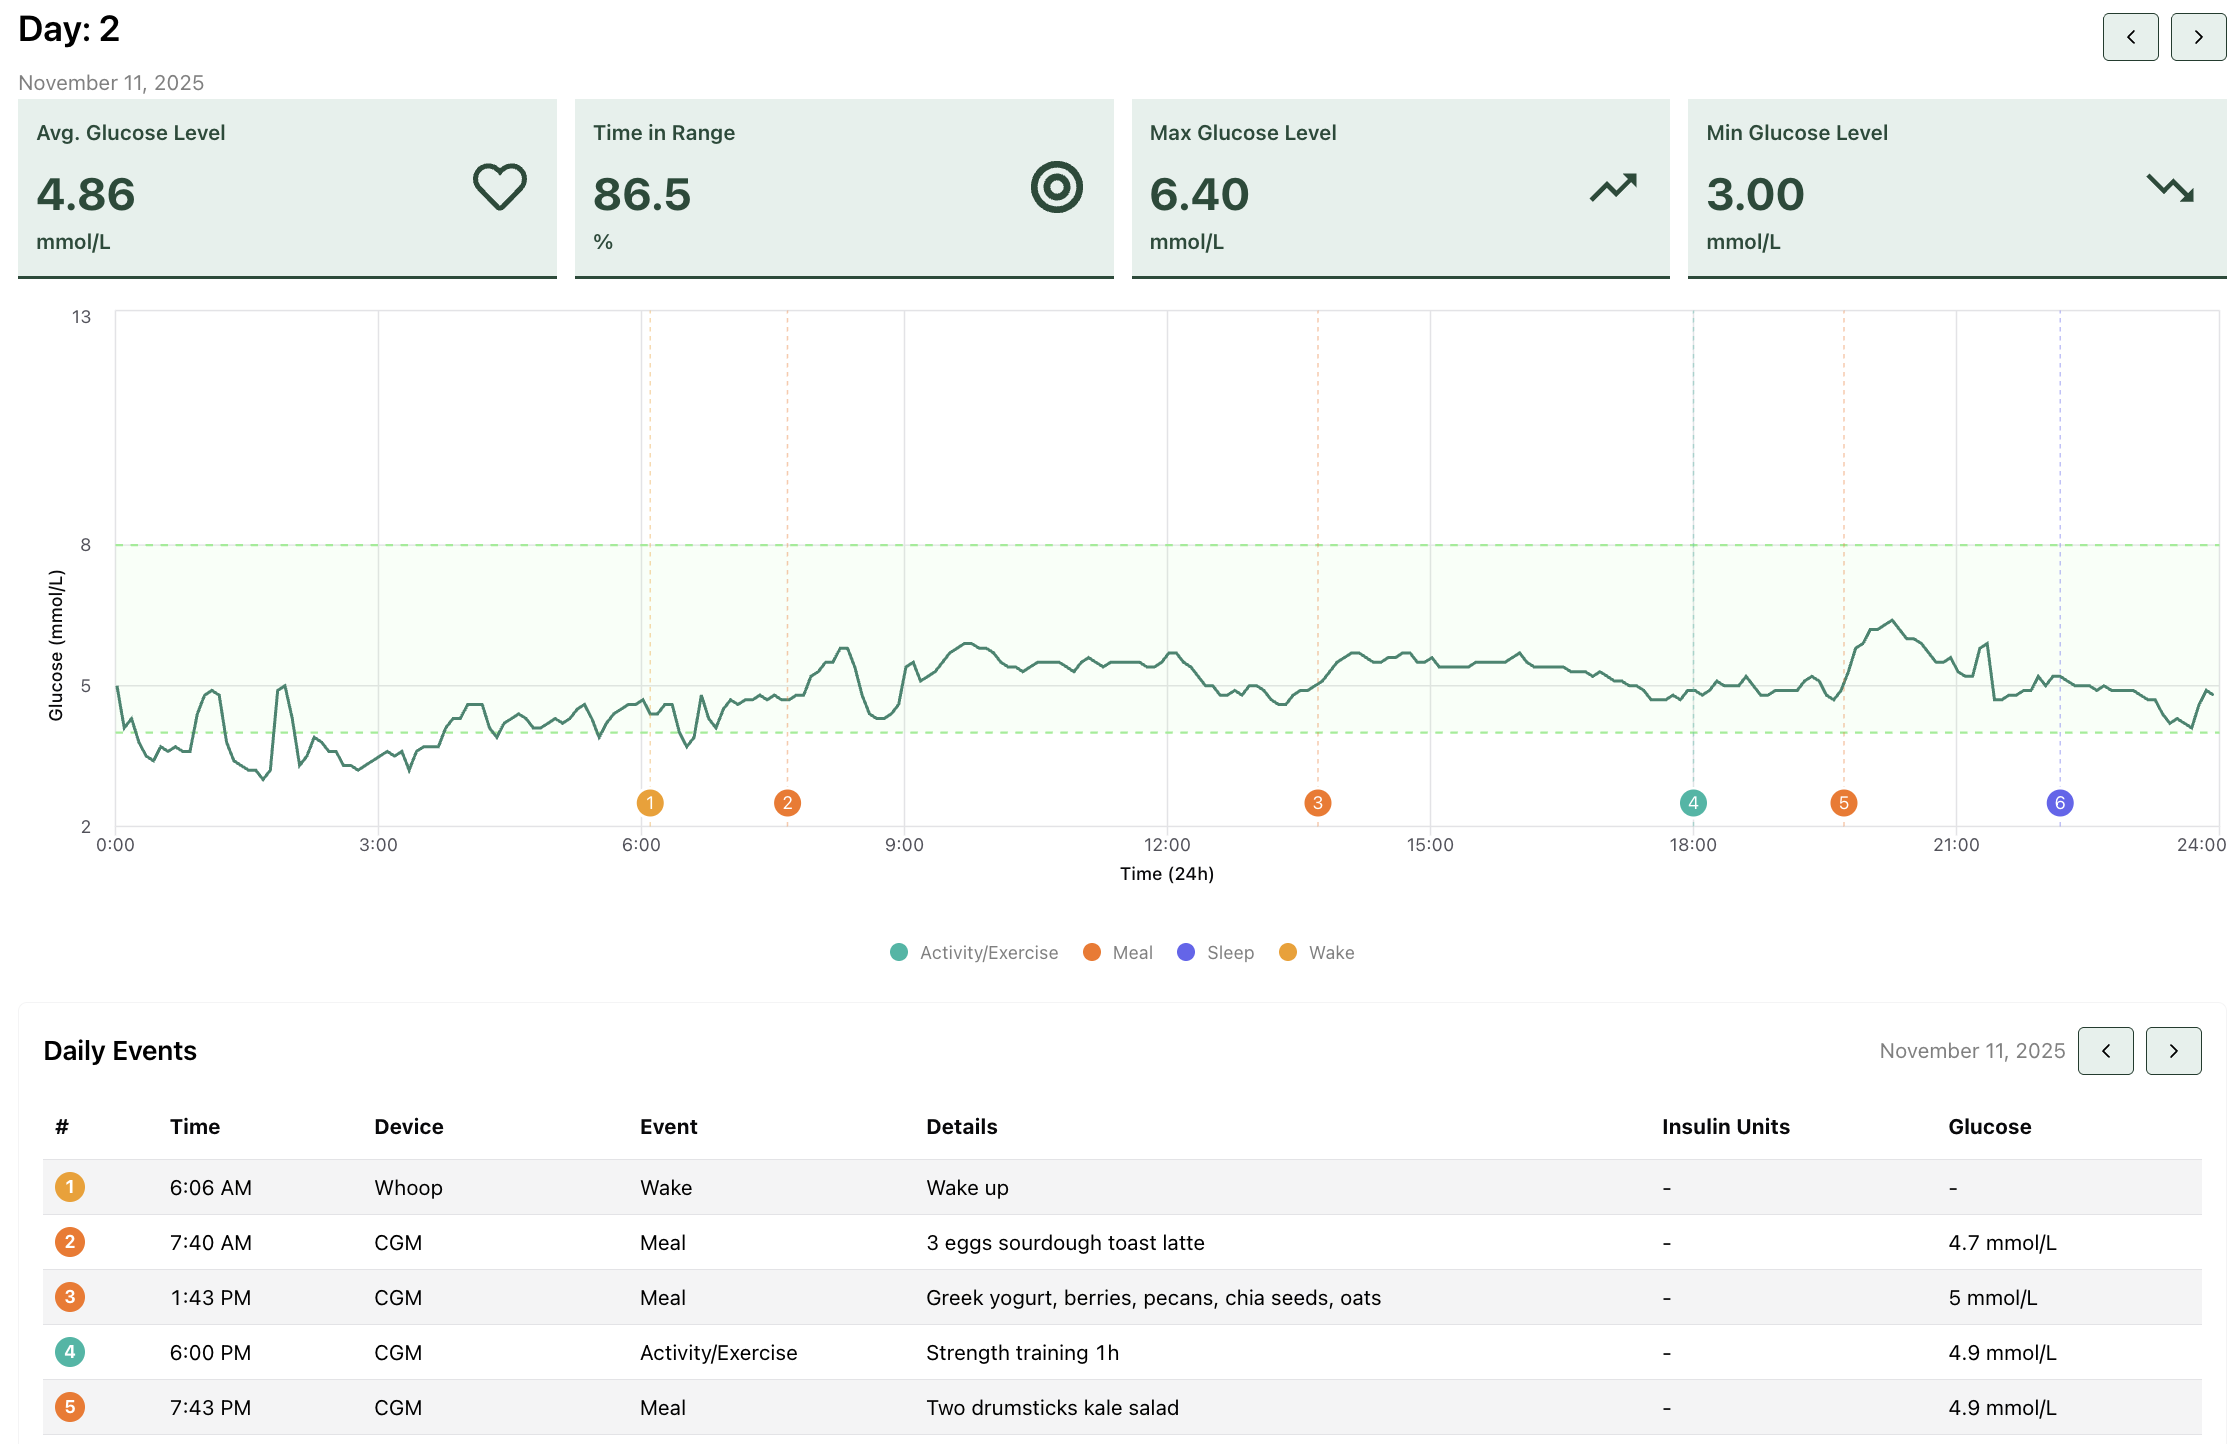Select the Strength training 1h event row

1122,1352
